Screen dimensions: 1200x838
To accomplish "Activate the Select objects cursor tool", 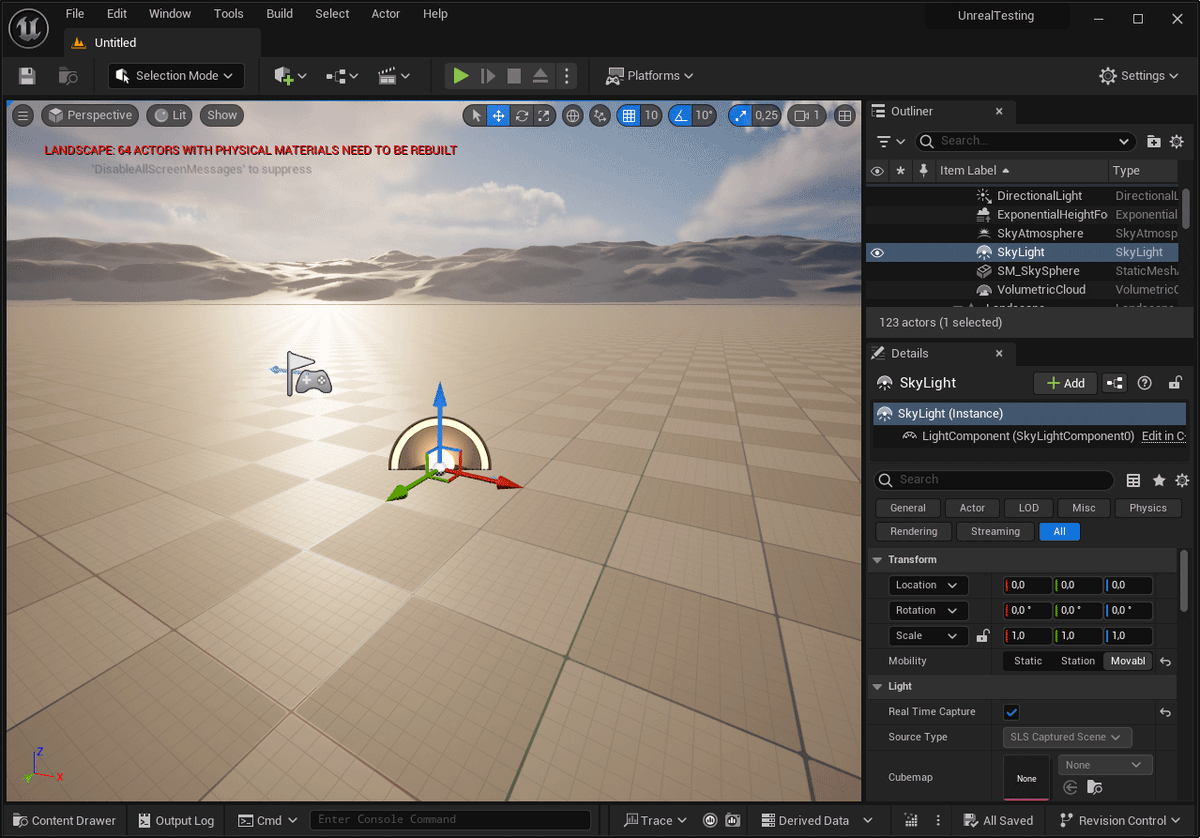I will point(476,116).
